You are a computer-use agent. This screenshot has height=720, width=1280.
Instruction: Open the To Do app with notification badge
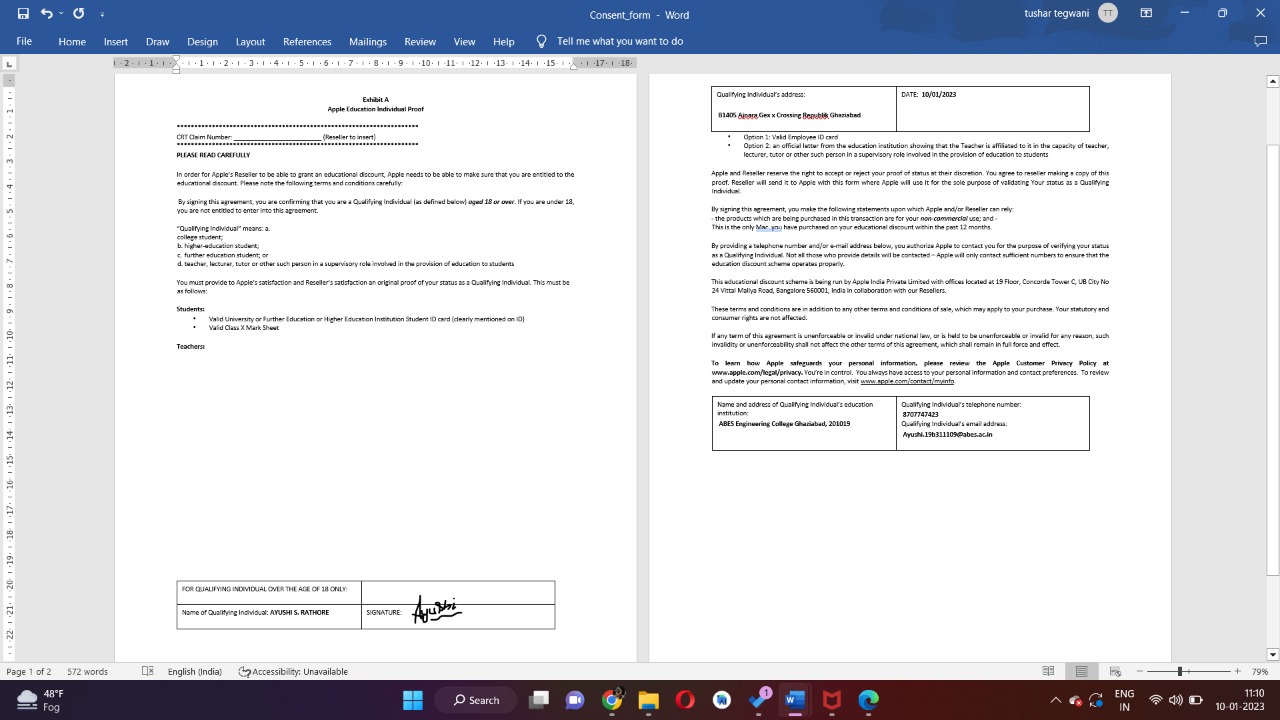[758, 700]
